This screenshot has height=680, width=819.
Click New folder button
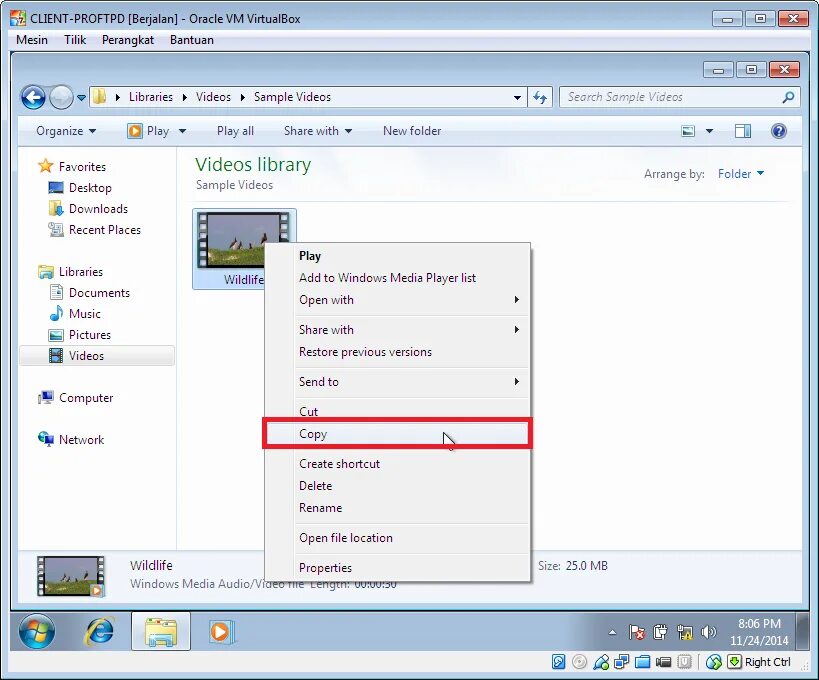click(412, 131)
